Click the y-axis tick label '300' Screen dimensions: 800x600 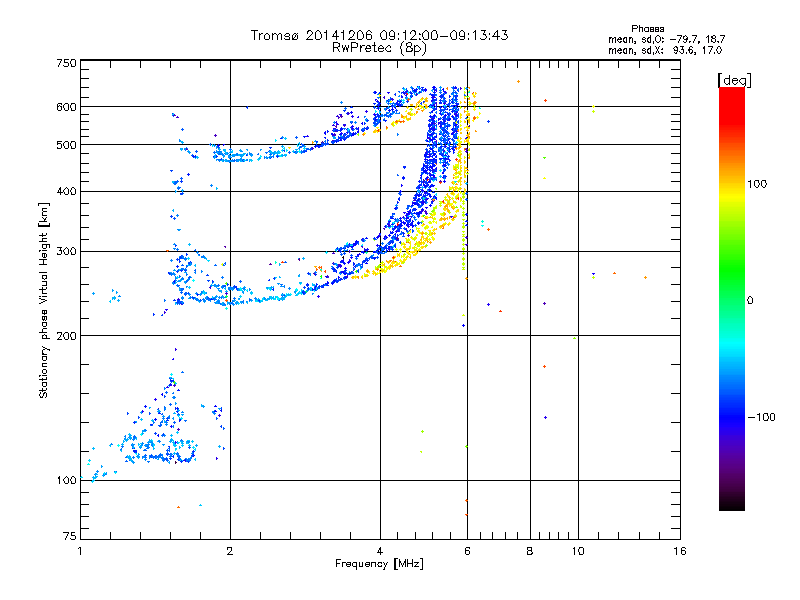(x=66, y=252)
